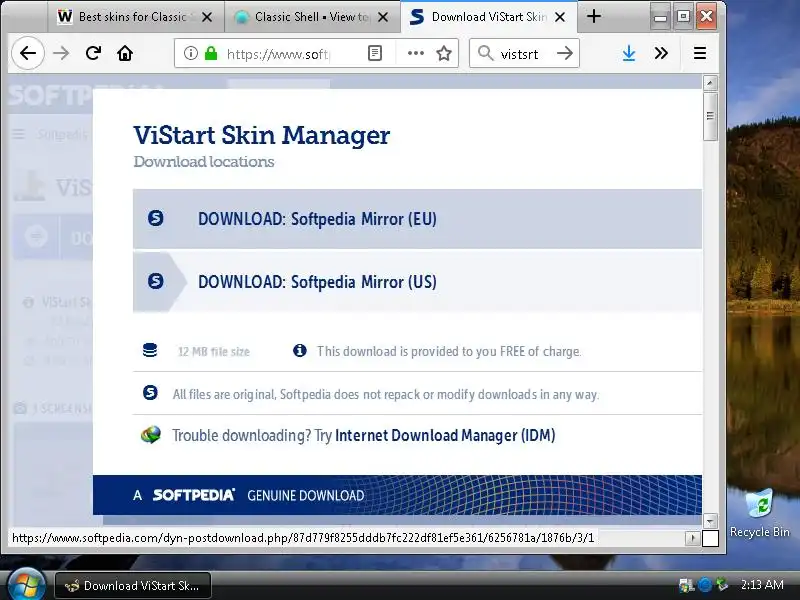Click the Softpedia S icon beside EU mirror

click(x=156, y=218)
